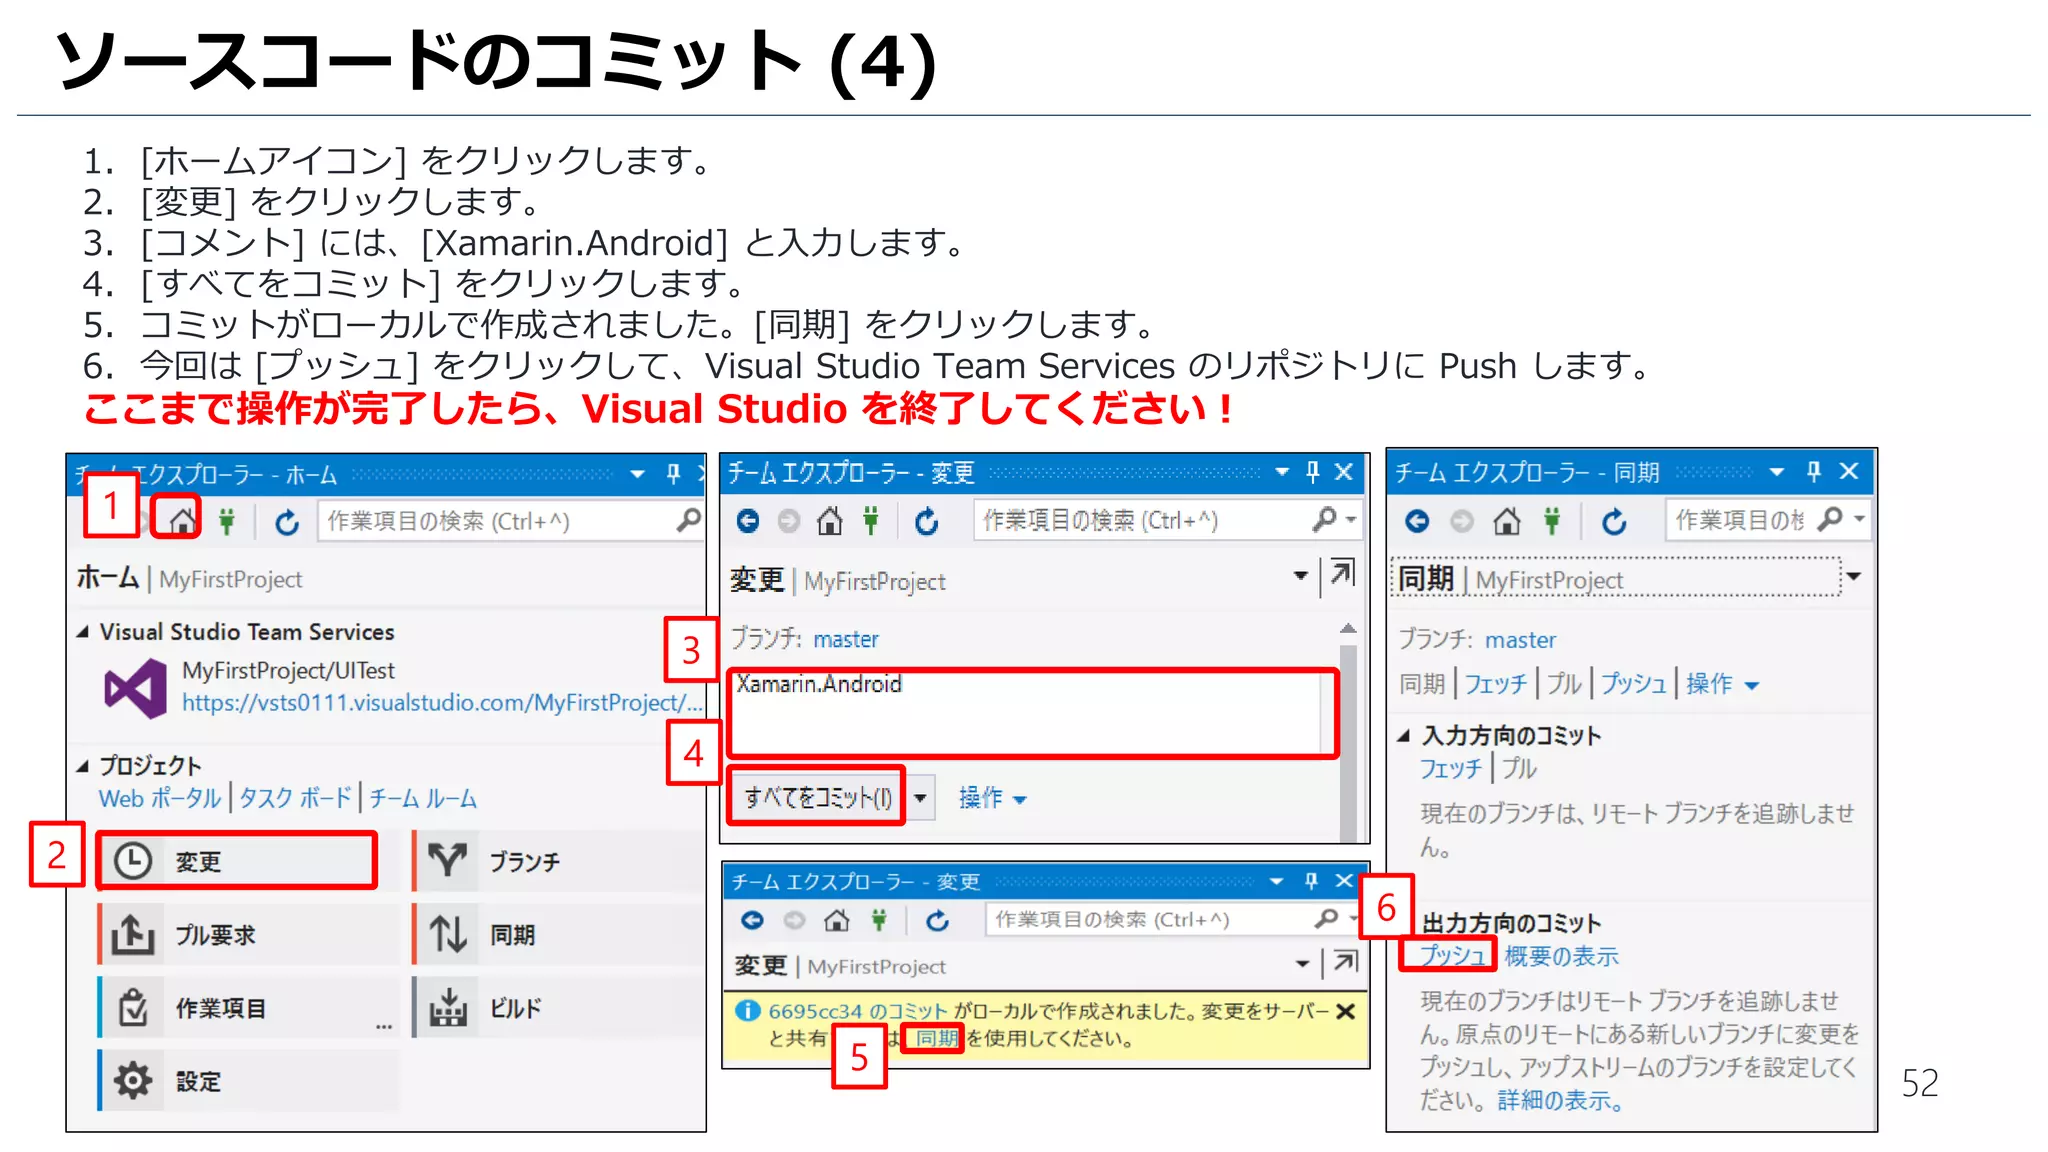Click arrows icon of 同期 tile
This screenshot has width=2048, height=1152.
(447, 934)
